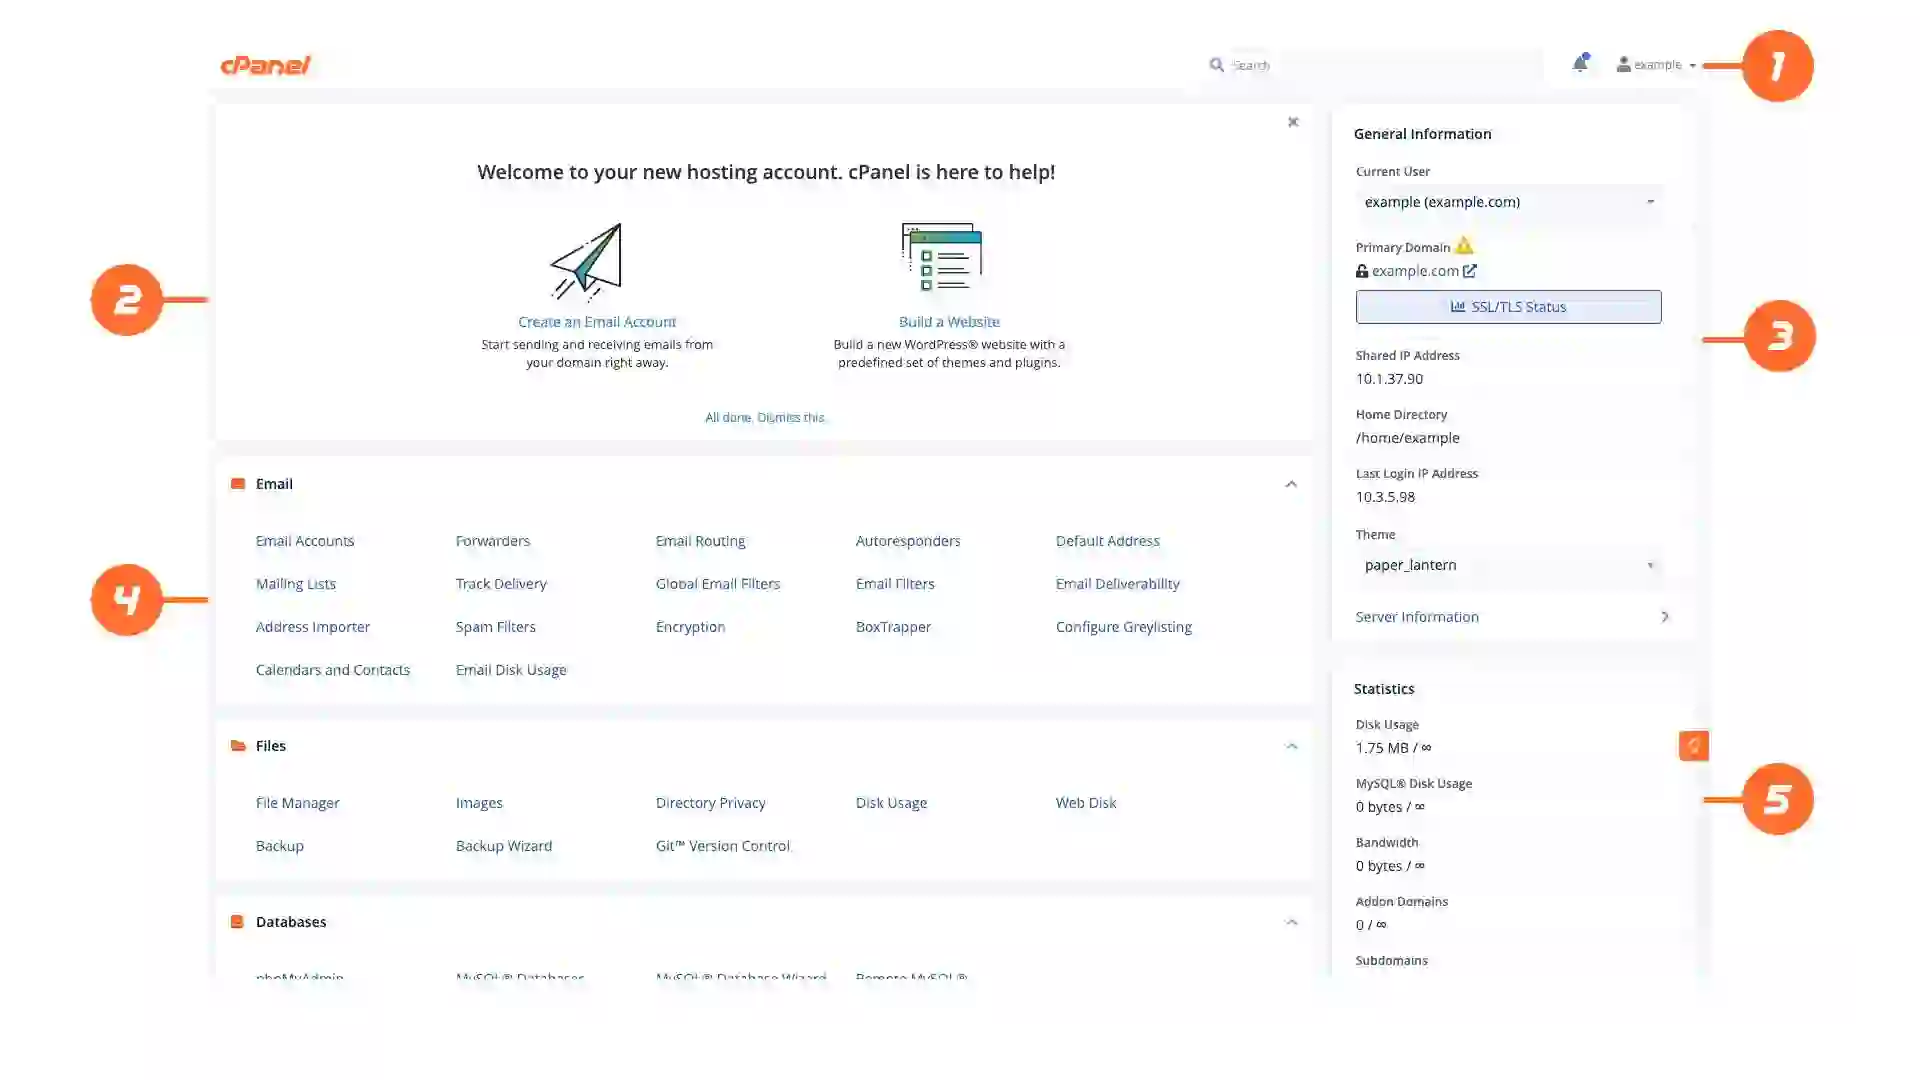Open Autoresponders
Viewport: 1920px width, 1080px height.
[x=908, y=541]
